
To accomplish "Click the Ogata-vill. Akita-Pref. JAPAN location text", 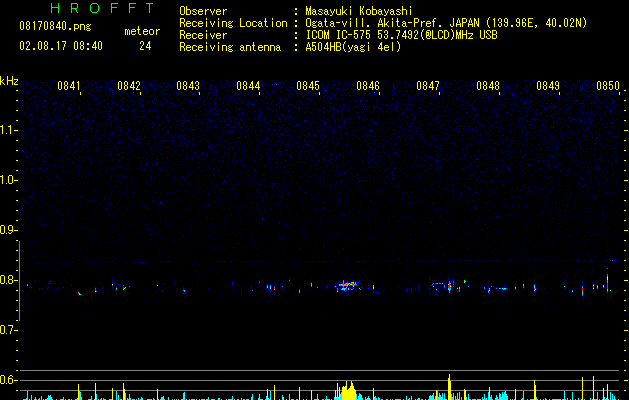I will coord(446,23).
